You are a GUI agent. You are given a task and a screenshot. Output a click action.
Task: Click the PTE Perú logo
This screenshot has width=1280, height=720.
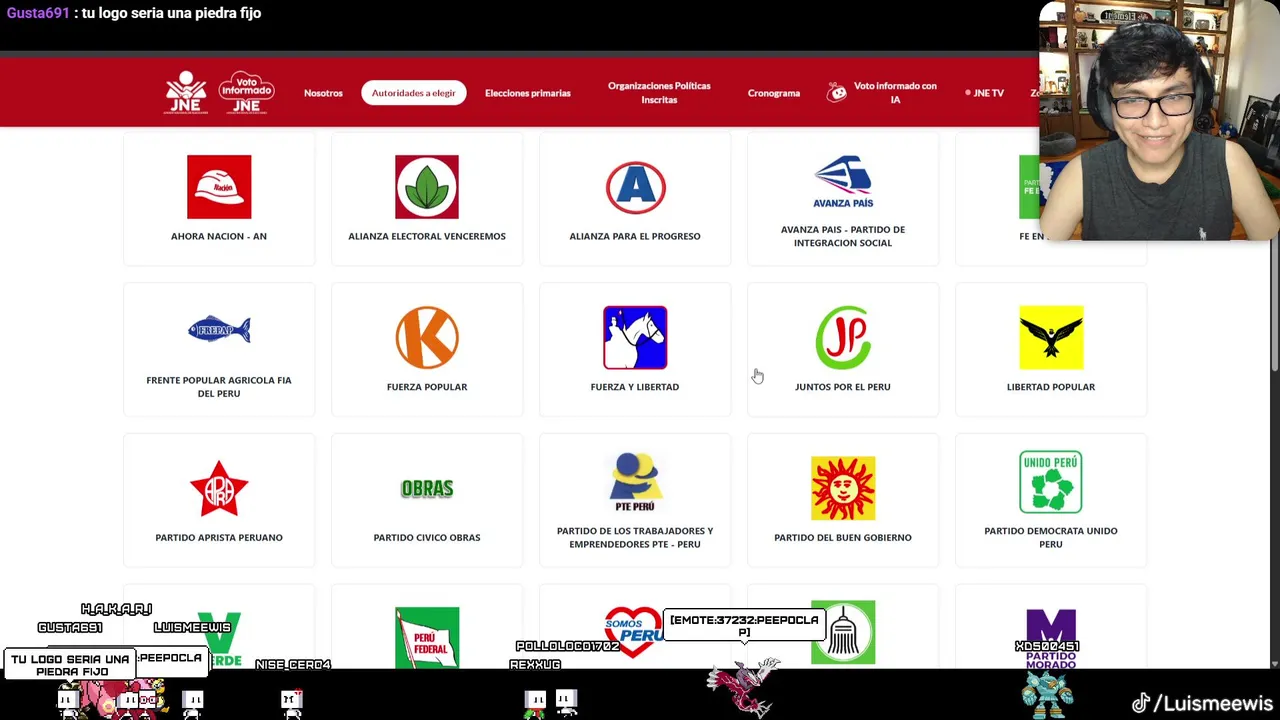click(x=635, y=482)
